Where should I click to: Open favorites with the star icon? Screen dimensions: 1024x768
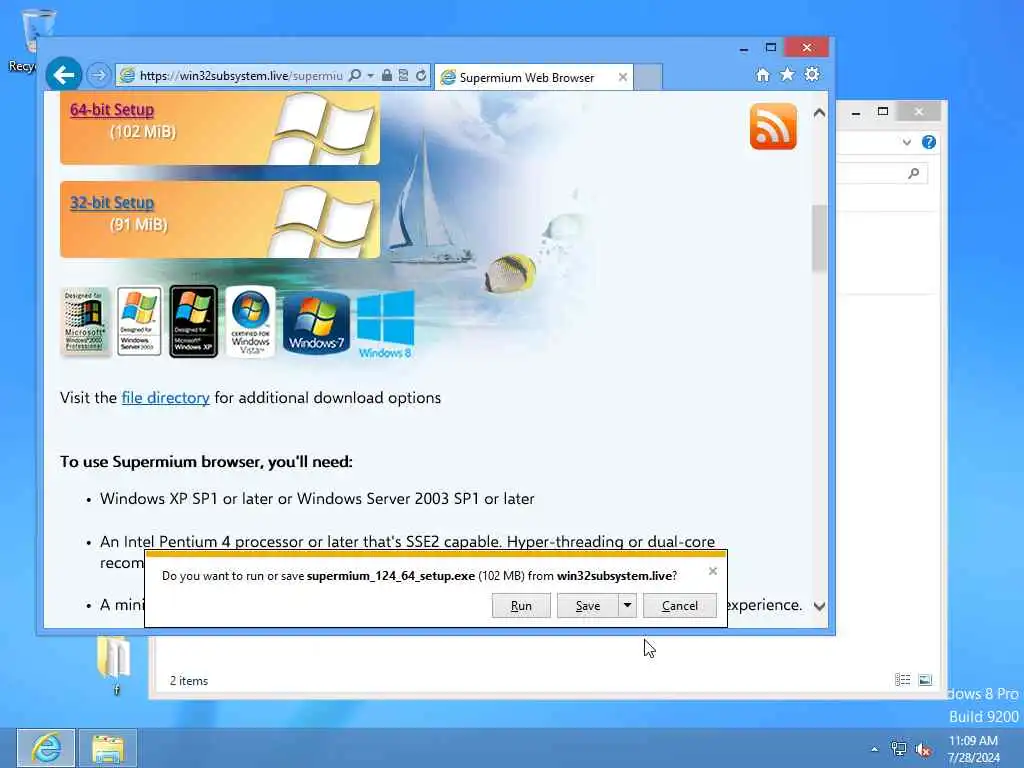pos(787,74)
